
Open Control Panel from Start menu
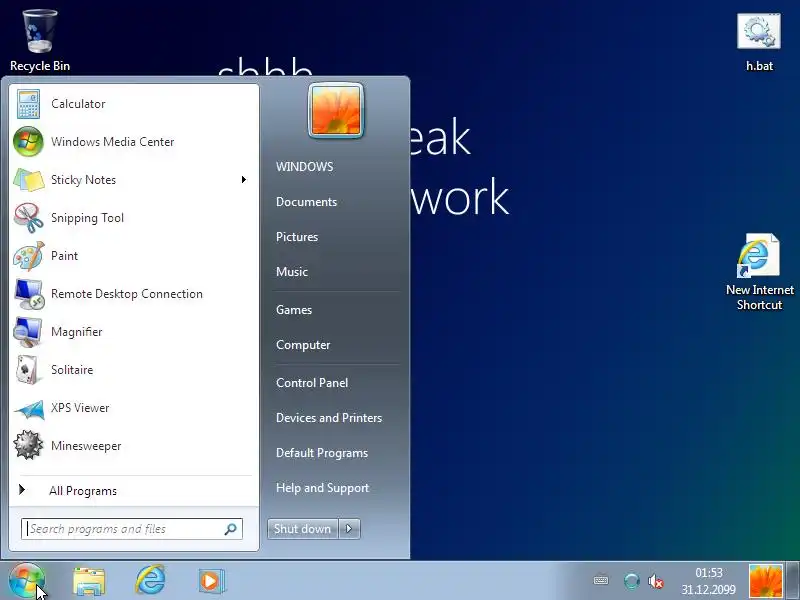click(x=312, y=383)
